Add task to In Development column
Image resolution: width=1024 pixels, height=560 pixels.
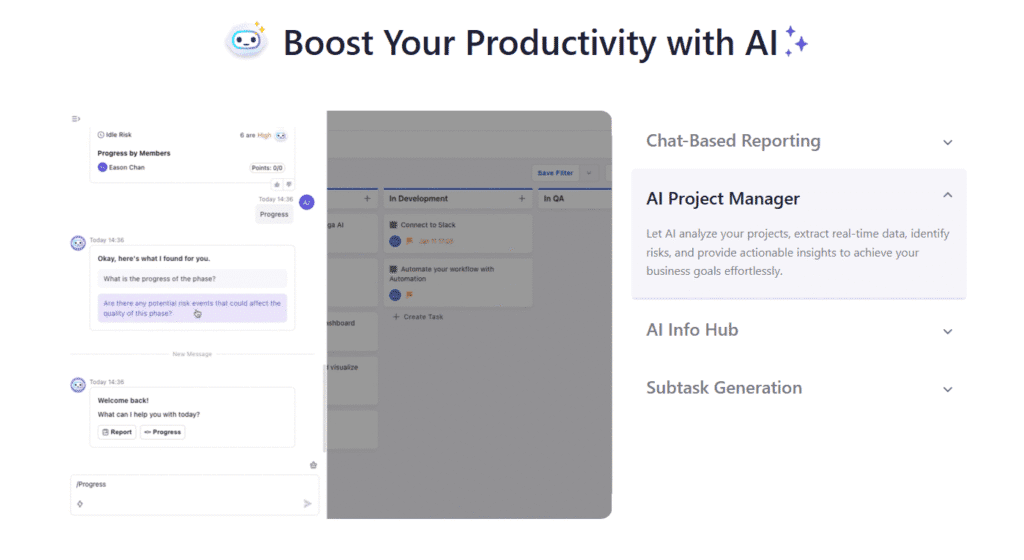[522, 198]
